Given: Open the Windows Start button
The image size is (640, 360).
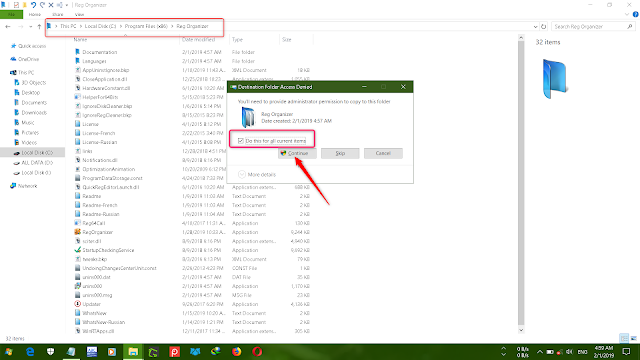Looking at the screenshot, I should (9, 352).
